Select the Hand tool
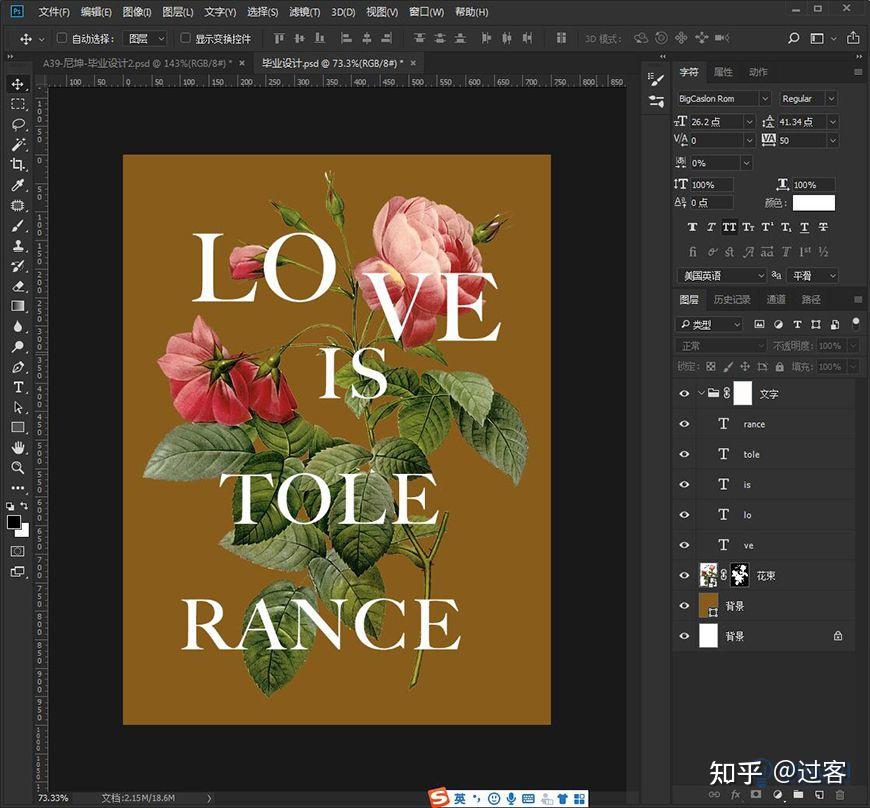870x808 pixels. tap(18, 447)
